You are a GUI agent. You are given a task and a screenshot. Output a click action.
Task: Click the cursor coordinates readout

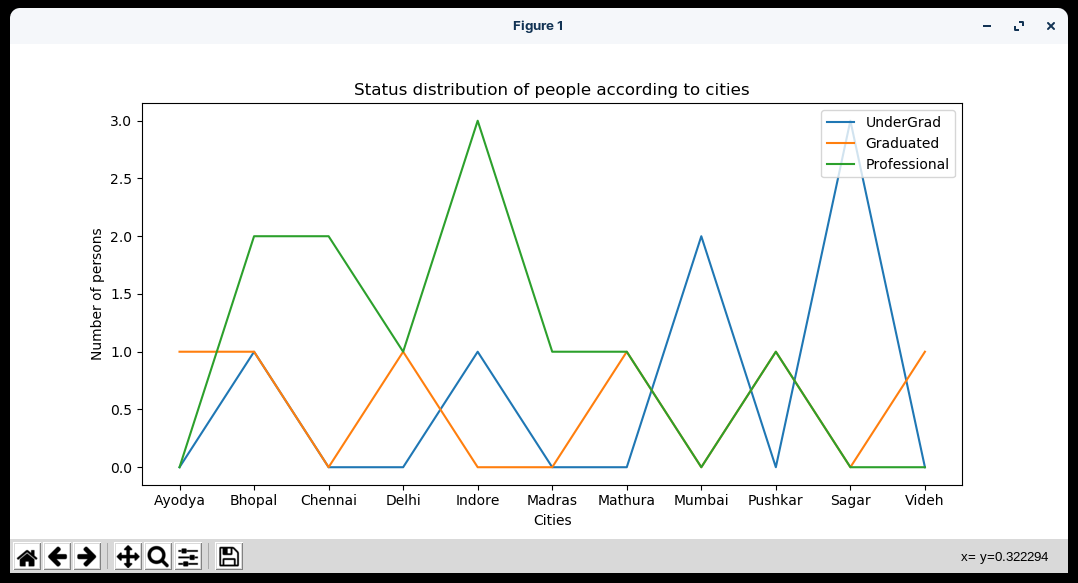click(x=1004, y=557)
